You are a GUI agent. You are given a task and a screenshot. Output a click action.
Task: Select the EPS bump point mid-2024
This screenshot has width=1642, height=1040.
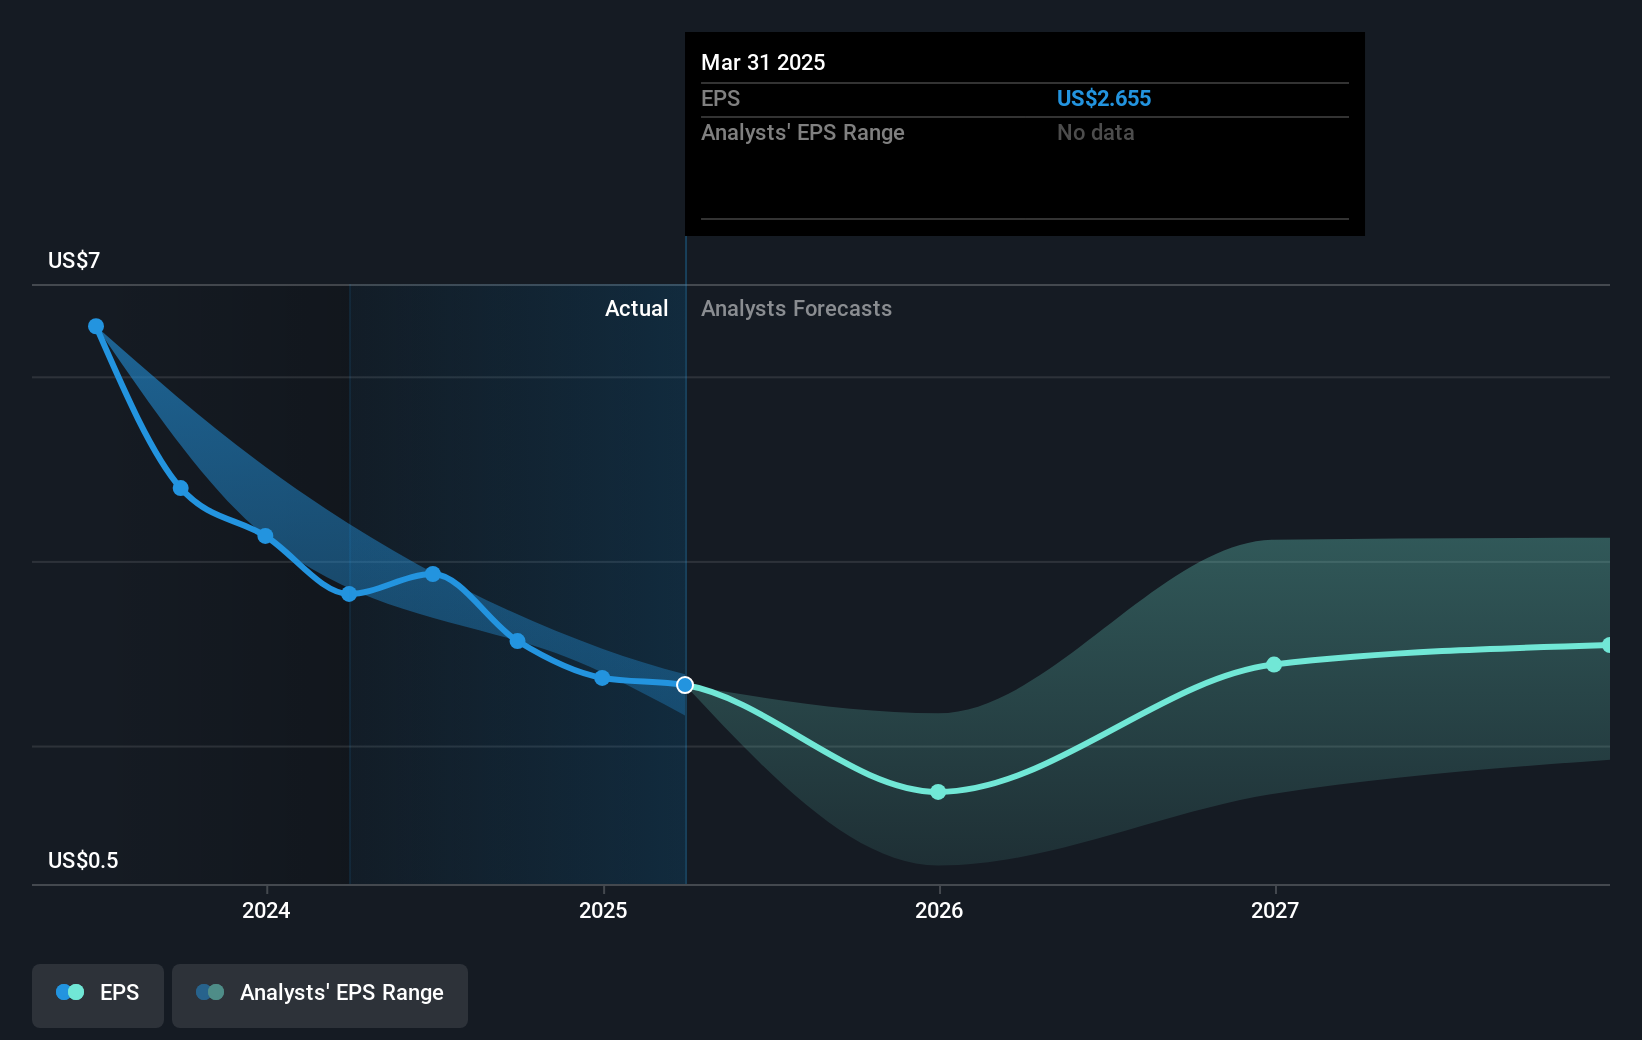click(433, 574)
